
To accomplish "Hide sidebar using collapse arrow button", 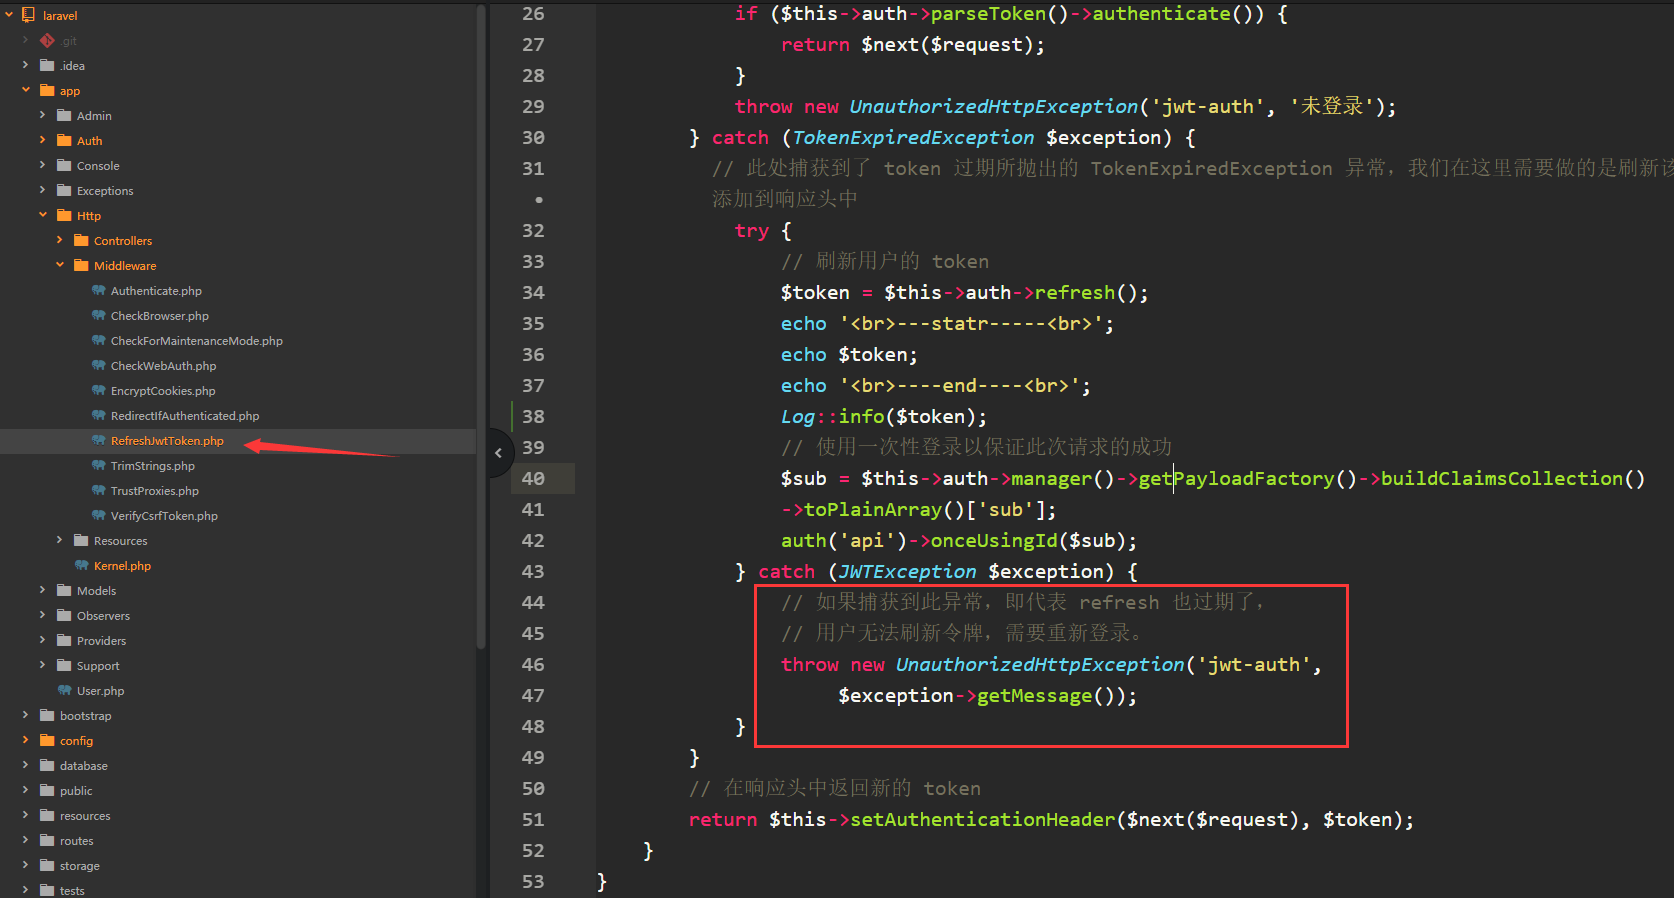I will point(499,453).
